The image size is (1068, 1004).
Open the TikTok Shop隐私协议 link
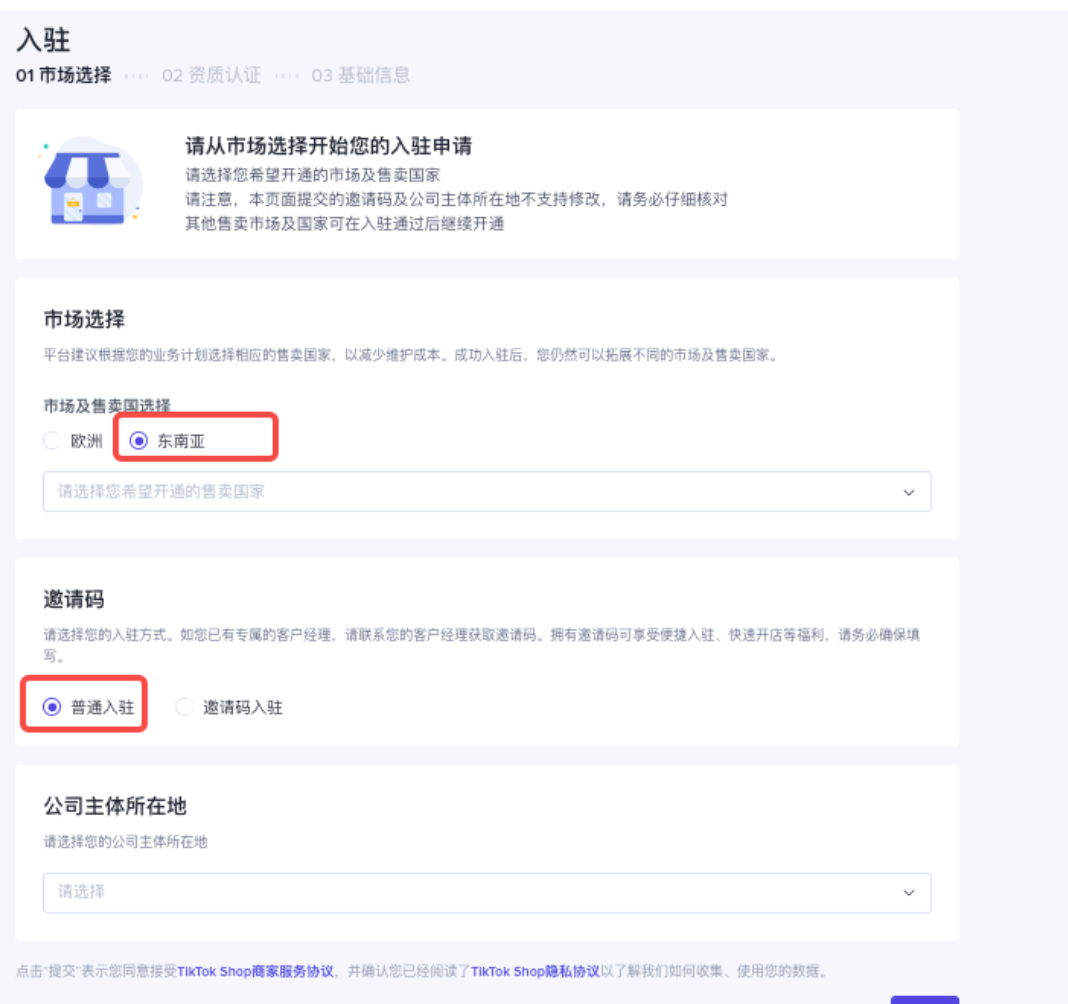coord(535,971)
